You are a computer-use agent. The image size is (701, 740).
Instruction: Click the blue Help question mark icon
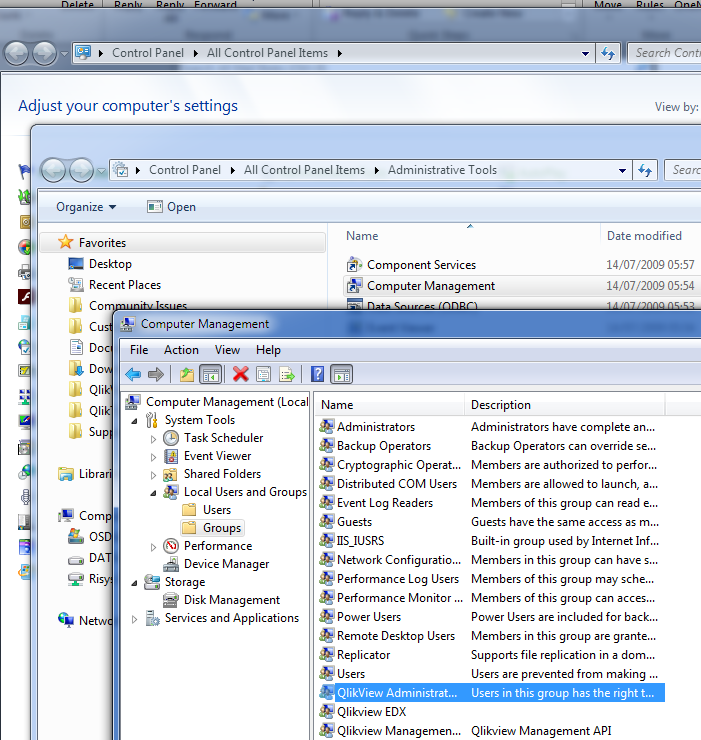[317, 374]
